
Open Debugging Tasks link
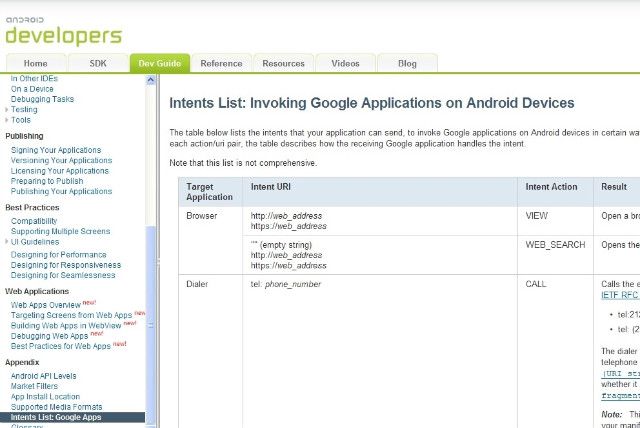point(42,99)
